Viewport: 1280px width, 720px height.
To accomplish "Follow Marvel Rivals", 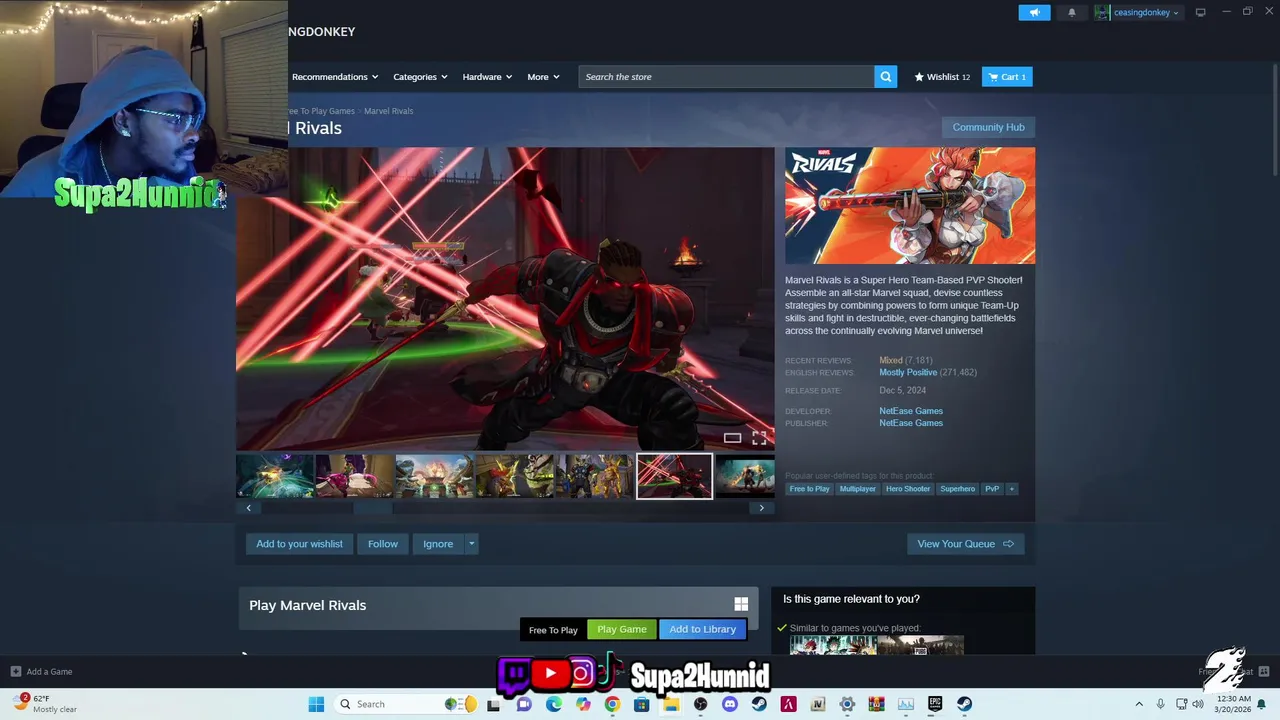I will tap(383, 544).
